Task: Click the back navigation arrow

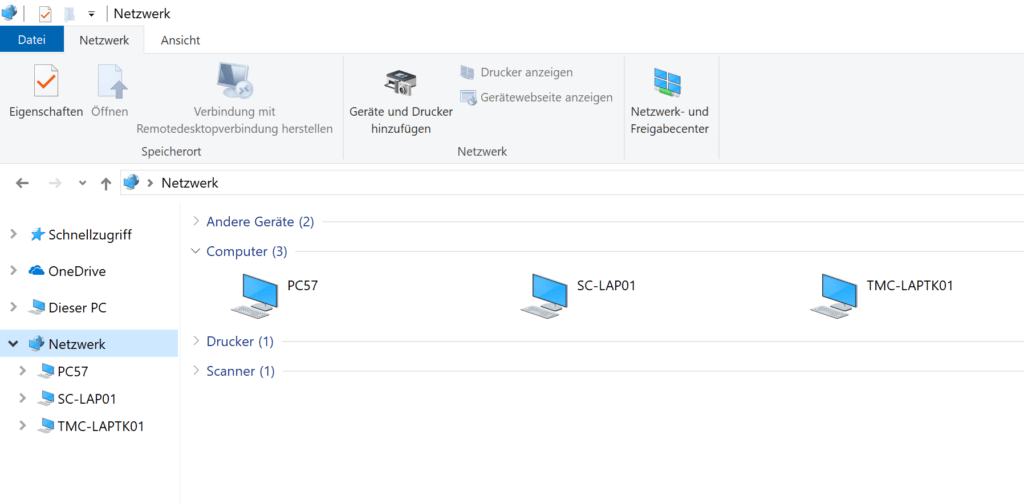Action: coord(23,183)
